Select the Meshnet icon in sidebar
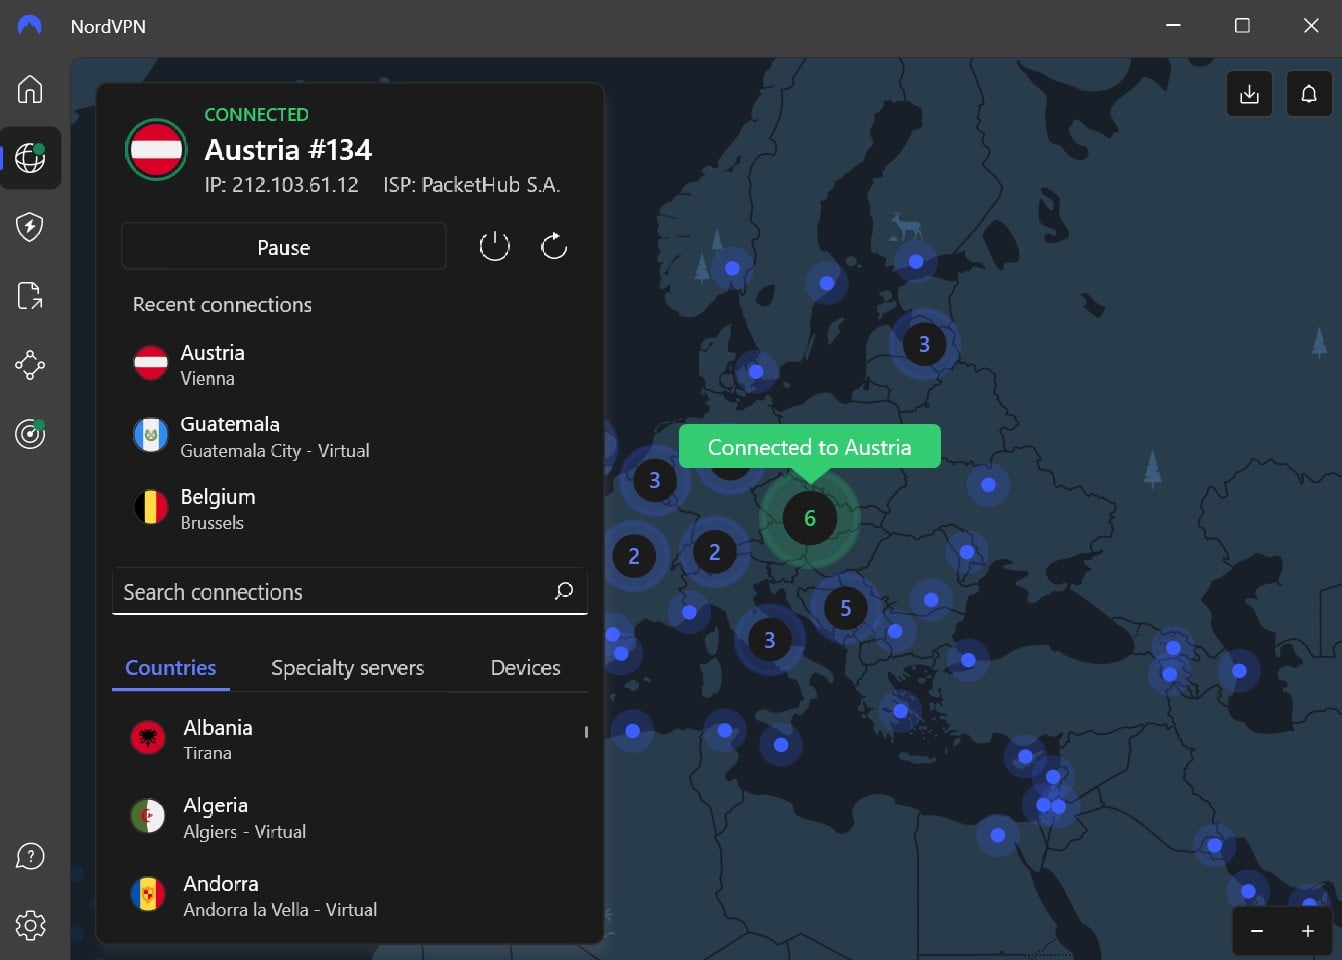The width and height of the screenshot is (1342, 960). pos(30,365)
